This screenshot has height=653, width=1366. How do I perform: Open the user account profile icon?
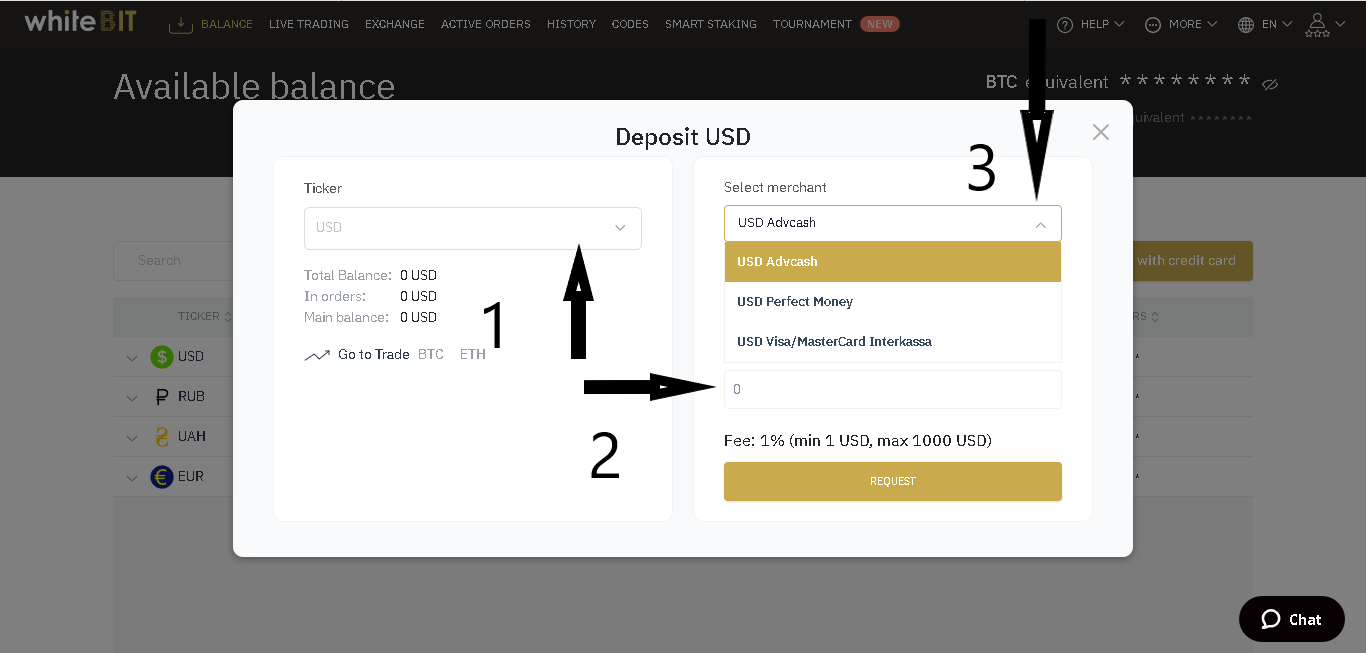pyautogui.click(x=1317, y=25)
